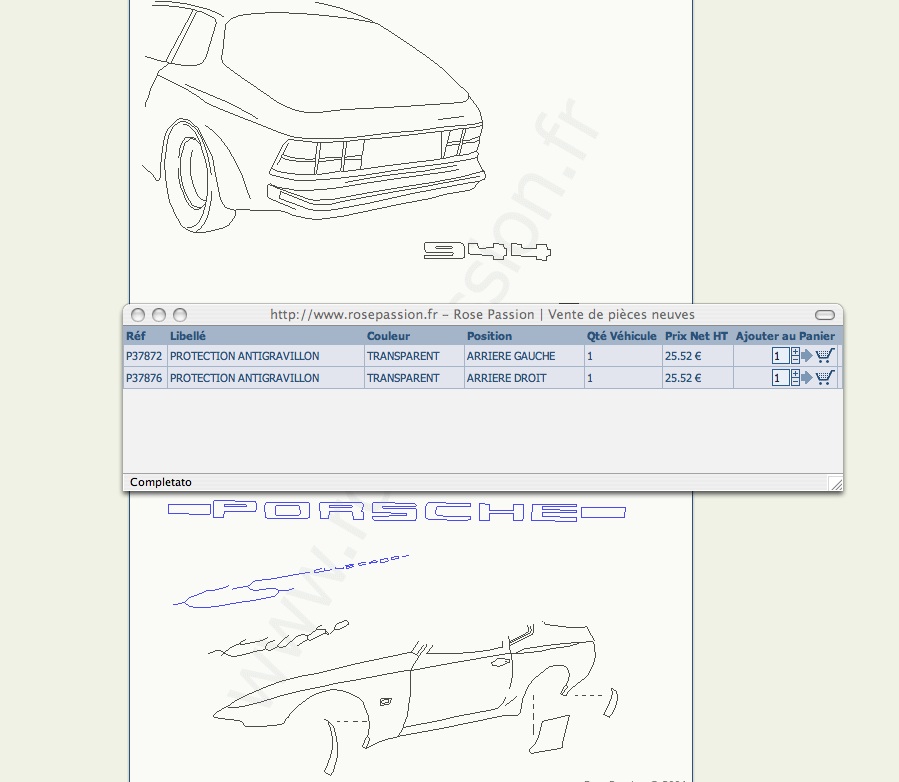Click the arrow icon in the P37876 row

click(807, 378)
